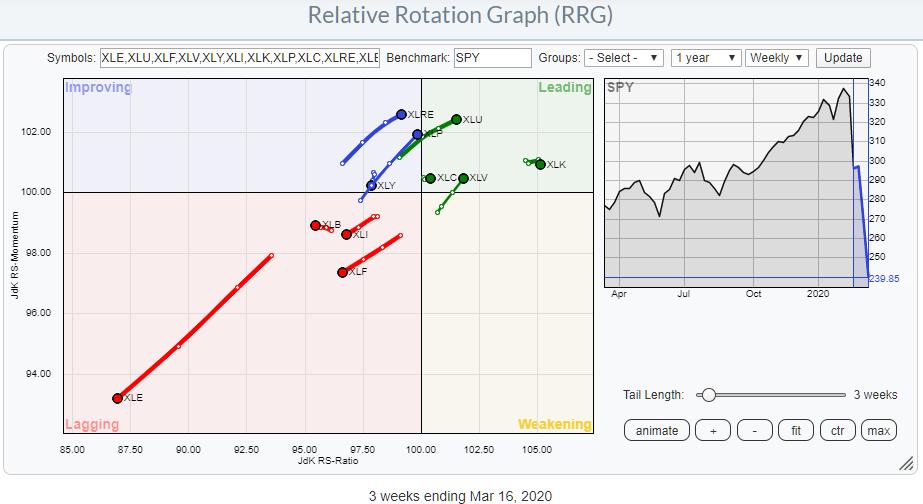Open the Groups select dropdown

tap(624, 58)
